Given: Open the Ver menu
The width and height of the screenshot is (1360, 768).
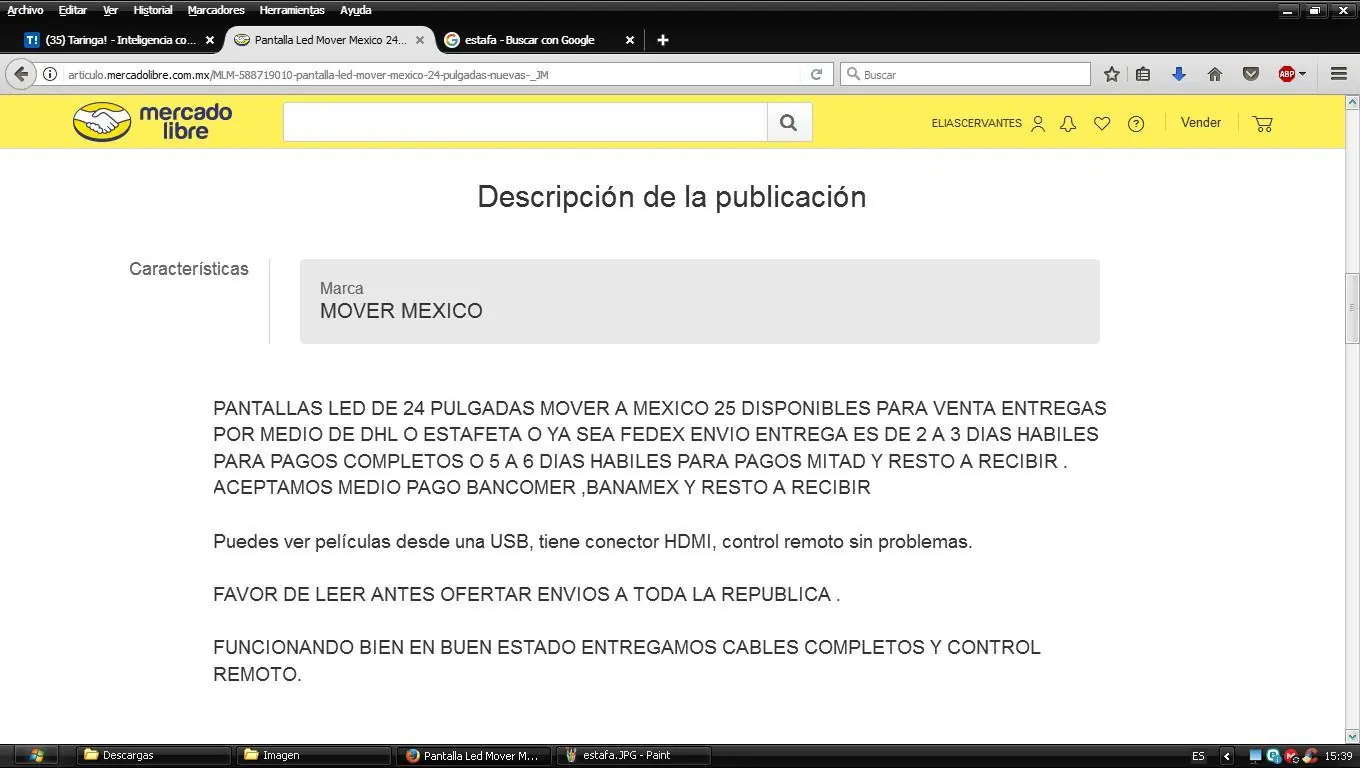Looking at the screenshot, I should coord(110,10).
